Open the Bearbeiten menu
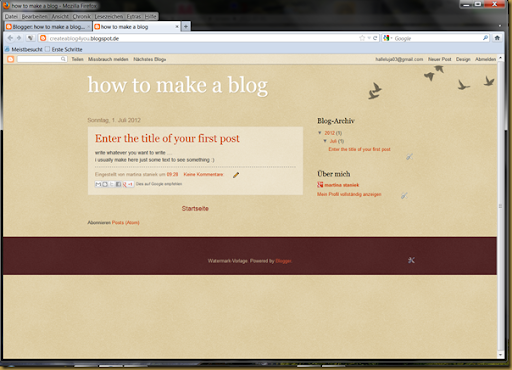512x370 pixels. (x=35, y=16)
